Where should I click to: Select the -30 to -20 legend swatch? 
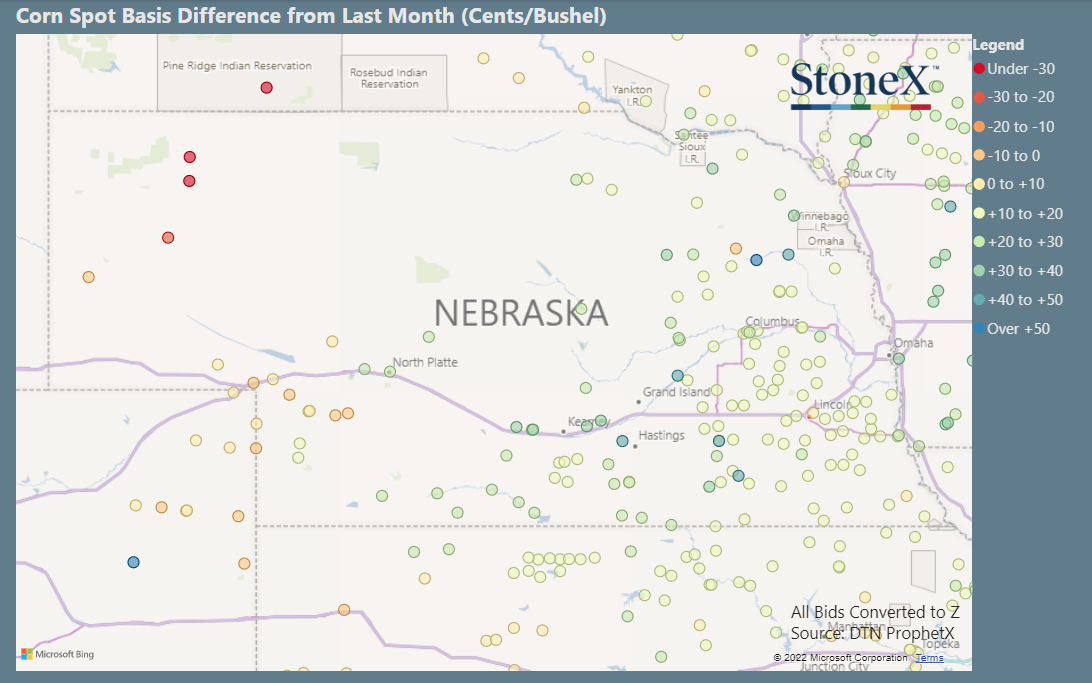click(979, 97)
